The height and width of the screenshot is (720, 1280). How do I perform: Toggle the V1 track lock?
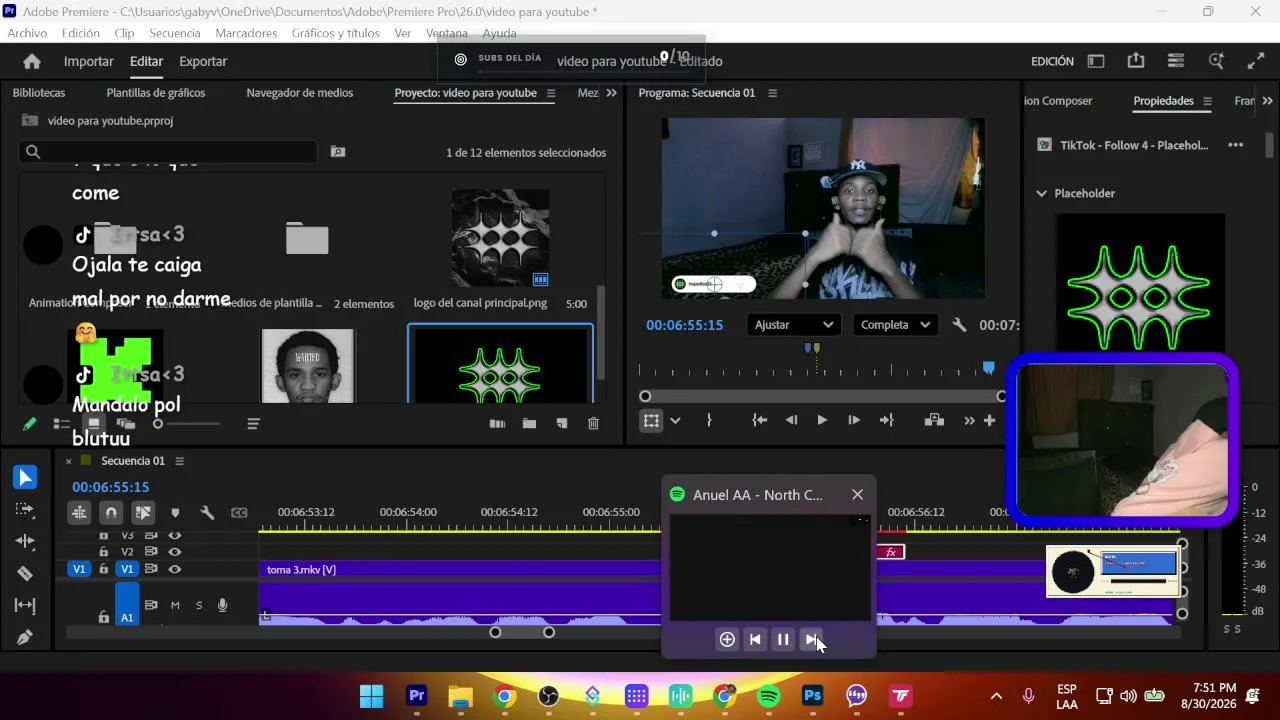click(103, 569)
